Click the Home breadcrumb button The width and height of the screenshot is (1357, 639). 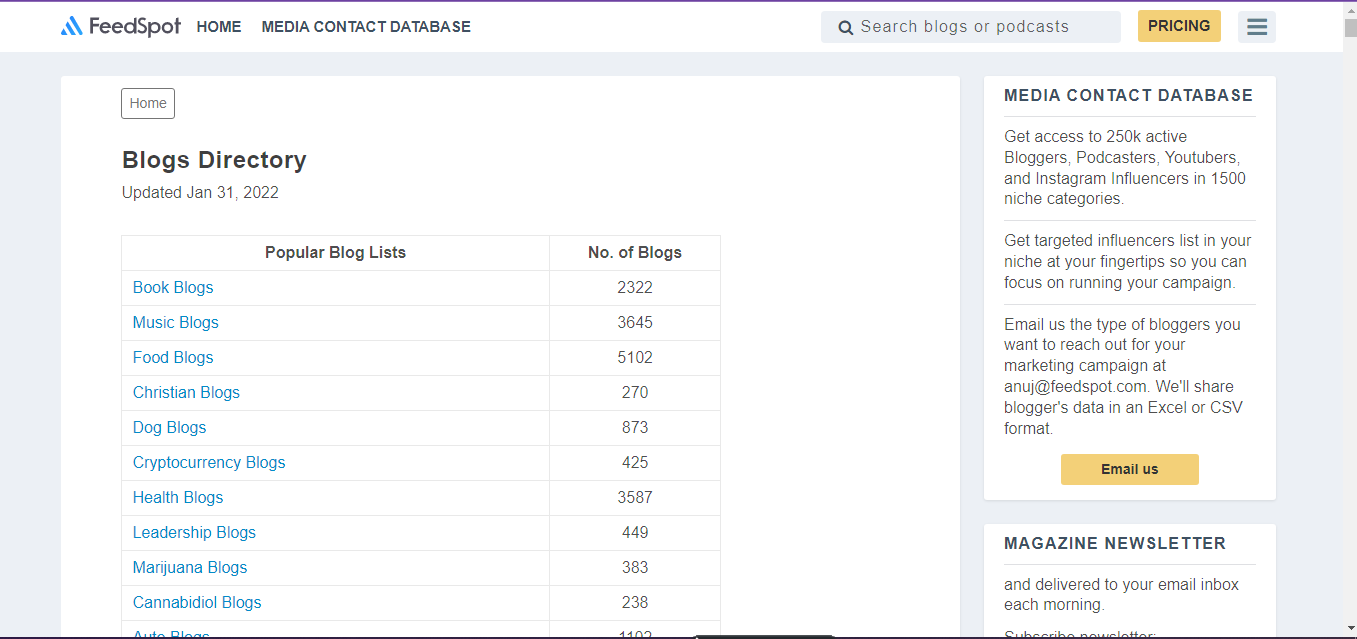[148, 103]
